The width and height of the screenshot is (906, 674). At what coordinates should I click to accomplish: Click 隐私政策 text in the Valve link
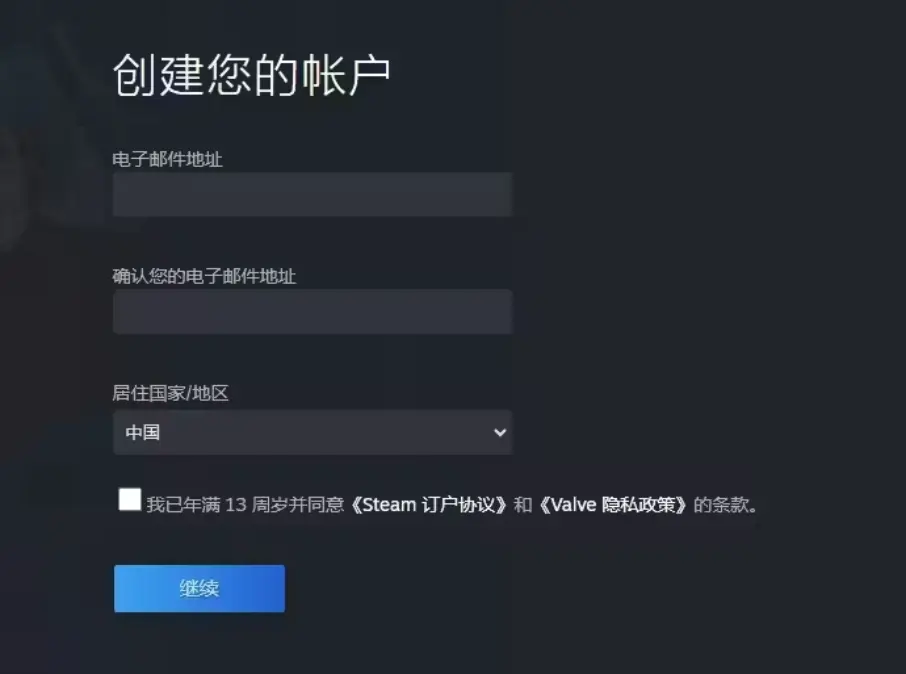click(638, 505)
